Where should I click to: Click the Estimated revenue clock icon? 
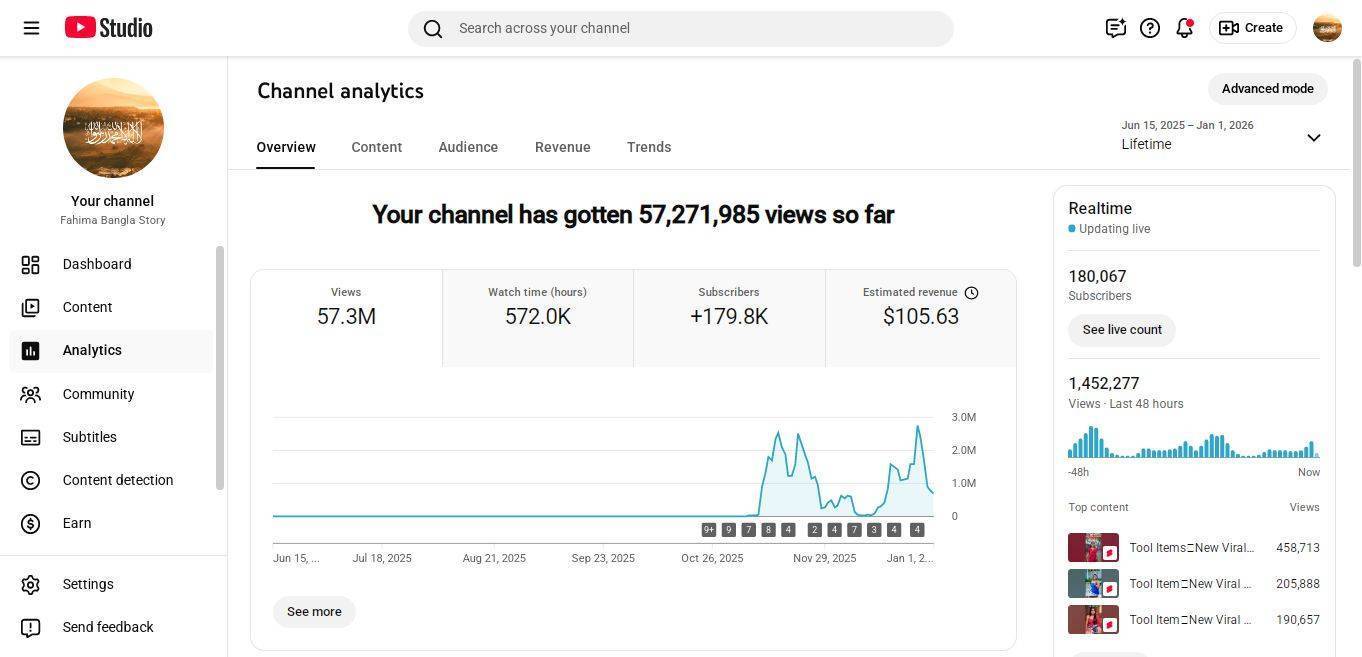(x=971, y=293)
